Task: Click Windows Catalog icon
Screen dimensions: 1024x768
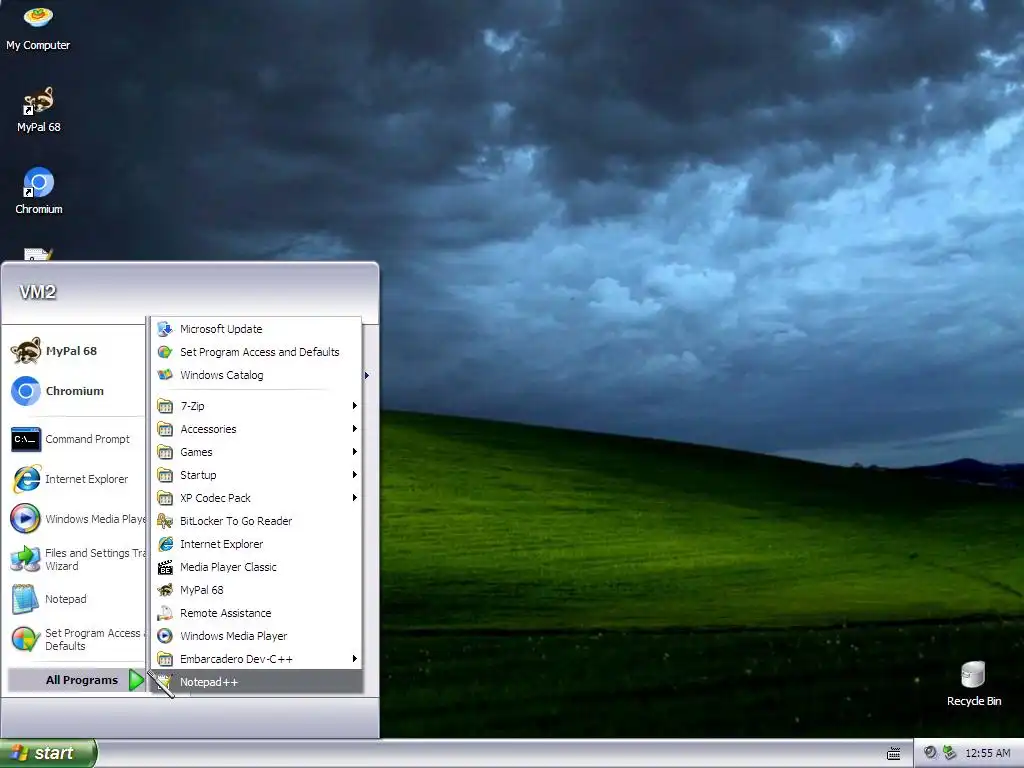Action: pos(165,375)
